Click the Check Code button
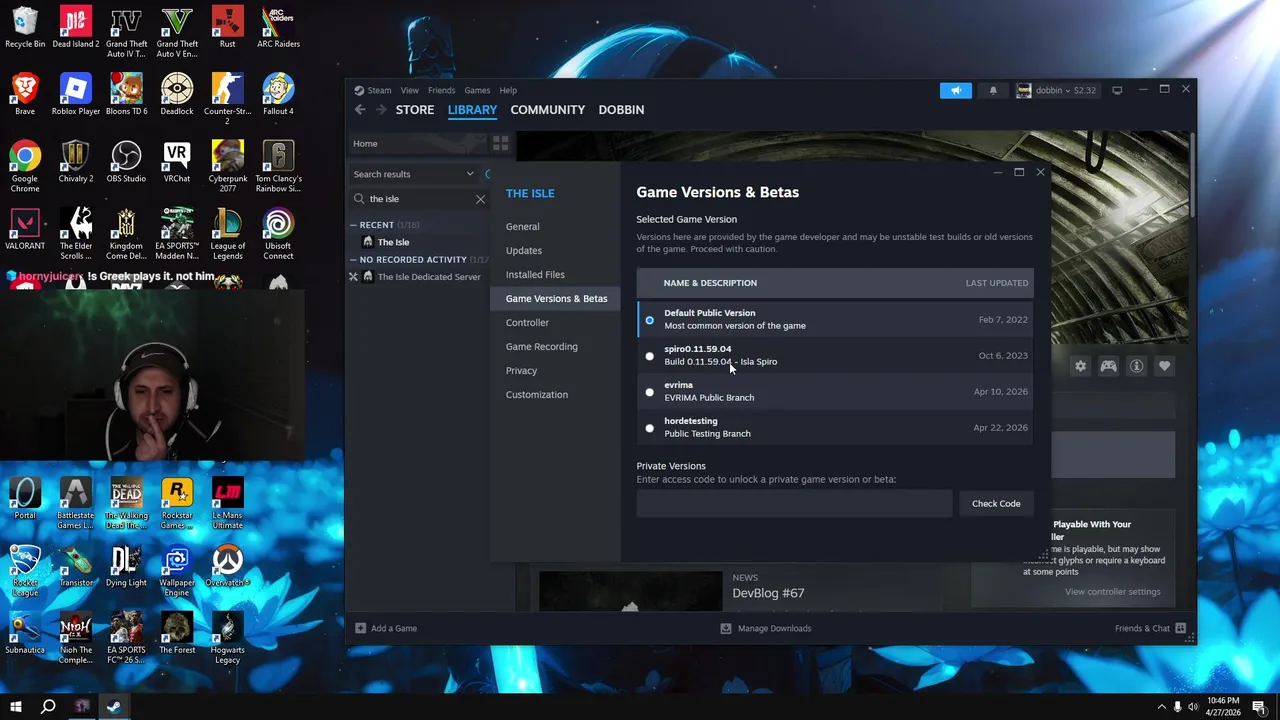The width and height of the screenshot is (1280, 720). [996, 504]
